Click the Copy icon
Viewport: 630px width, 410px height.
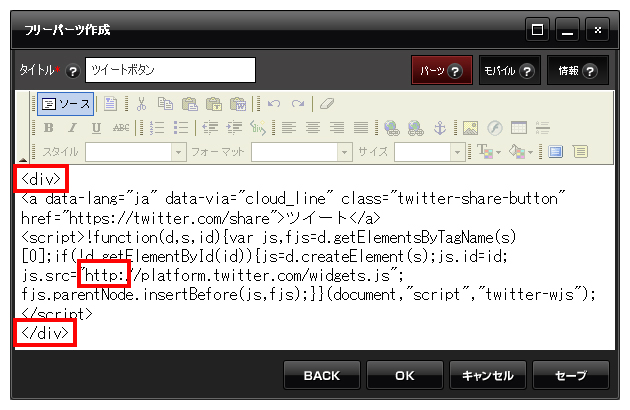165,104
